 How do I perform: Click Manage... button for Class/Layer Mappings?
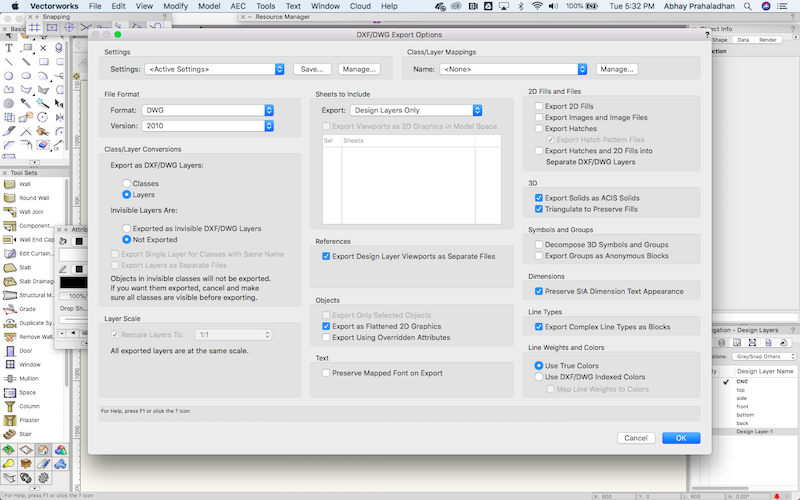tap(617, 69)
